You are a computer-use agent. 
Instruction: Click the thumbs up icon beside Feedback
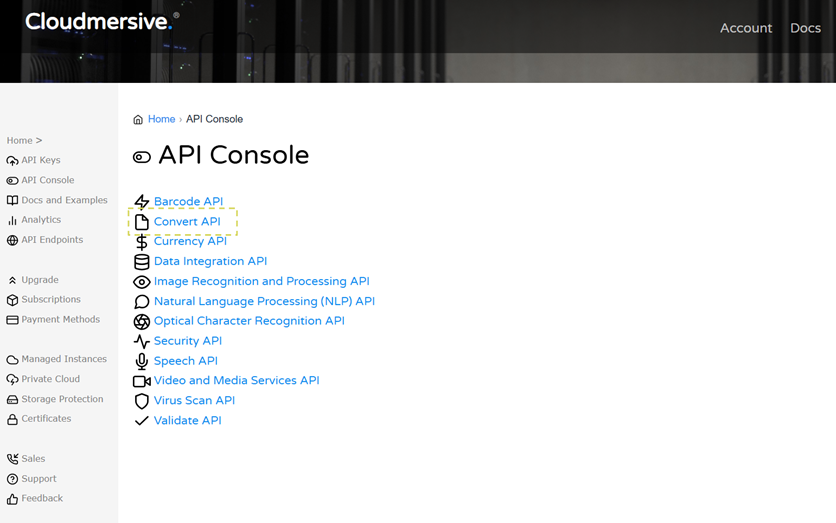(12, 499)
